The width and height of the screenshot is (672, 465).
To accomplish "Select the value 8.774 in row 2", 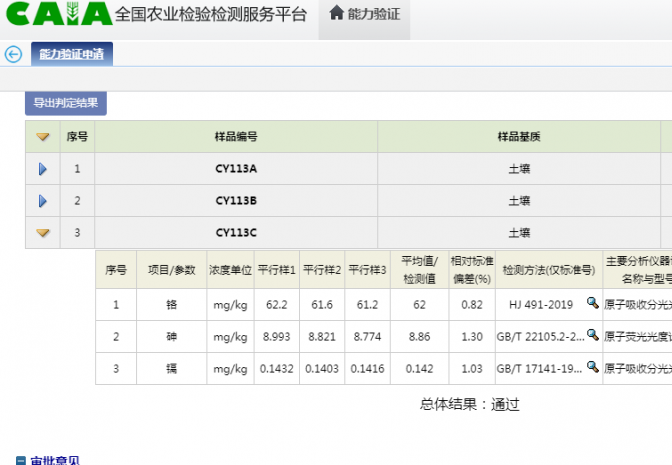I will click(x=367, y=337).
